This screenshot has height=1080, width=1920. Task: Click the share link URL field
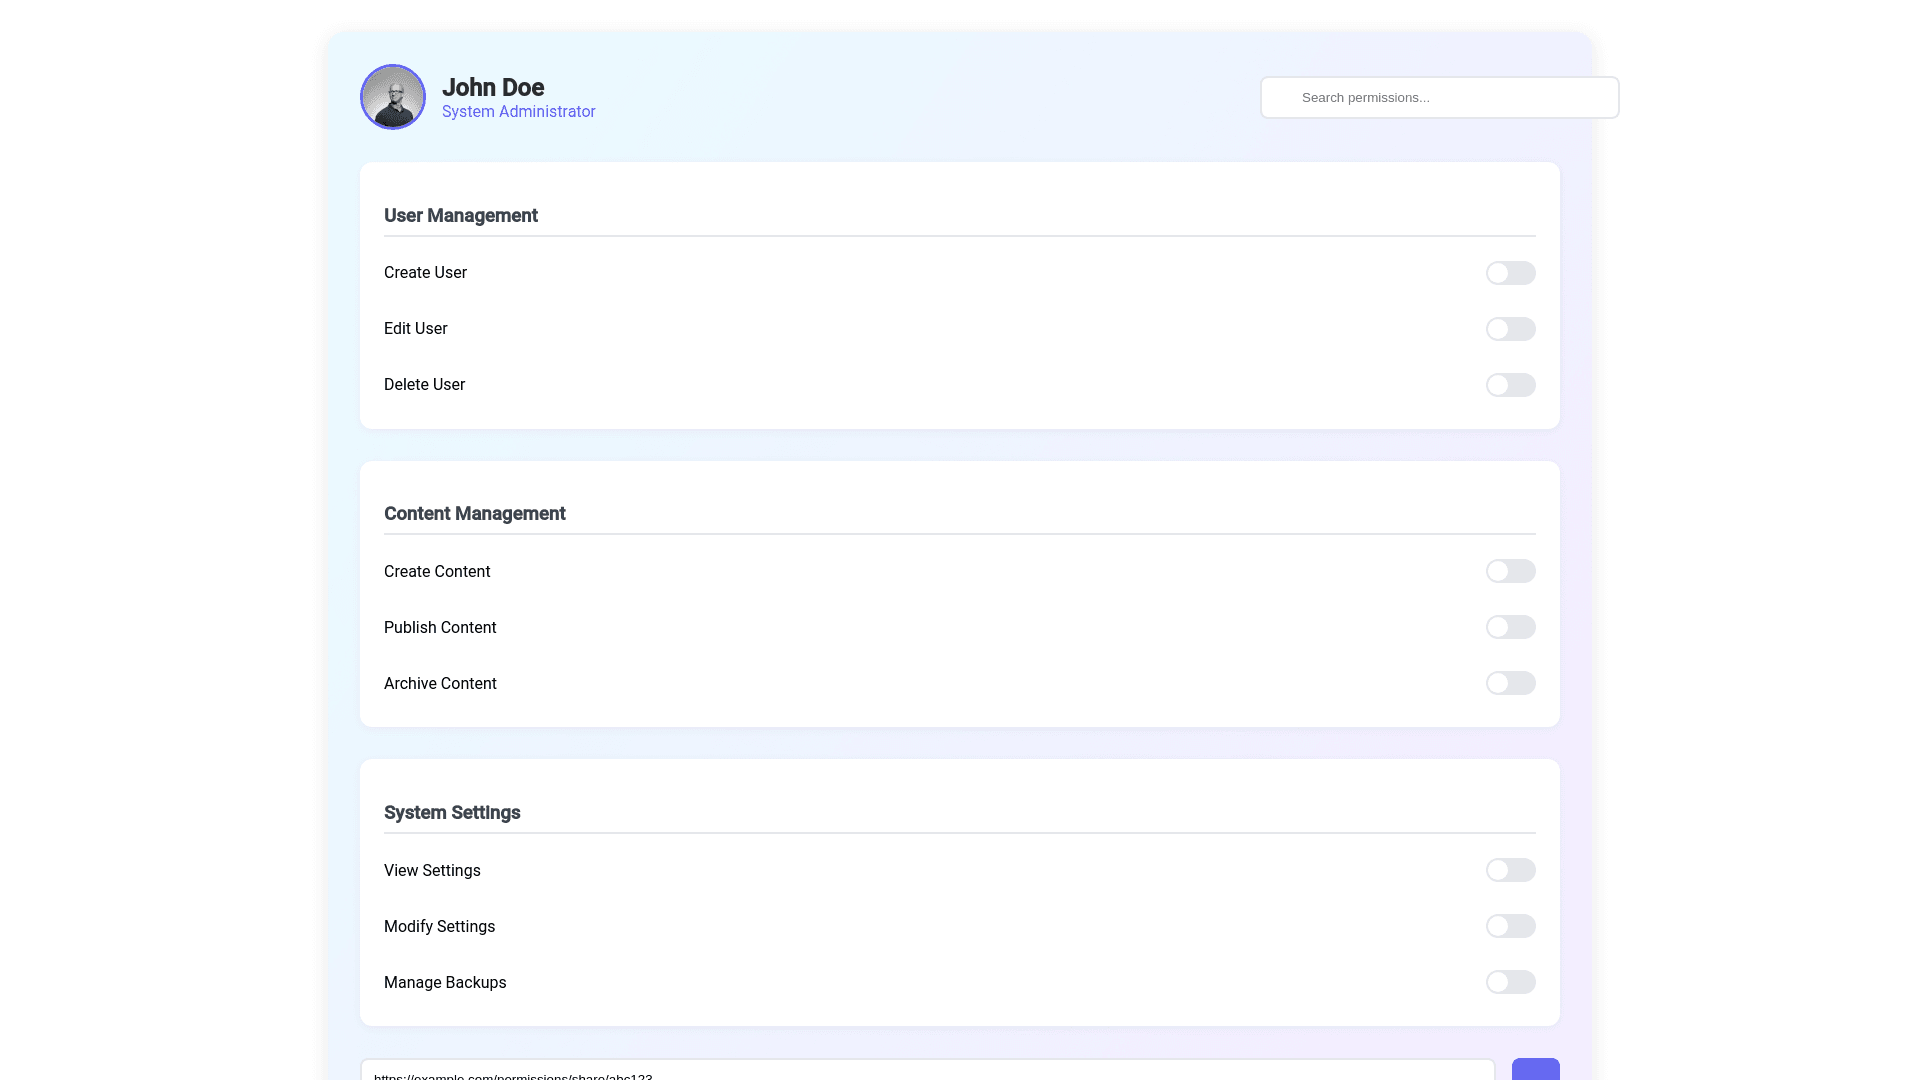(x=927, y=1071)
